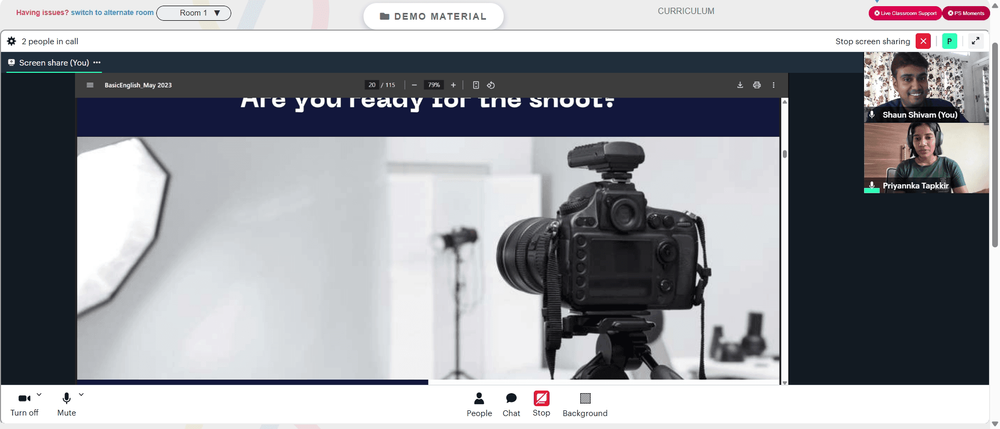Open the Room 1 dropdown
The image size is (1000, 429).
pyautogui.click(x=194, y=13)
